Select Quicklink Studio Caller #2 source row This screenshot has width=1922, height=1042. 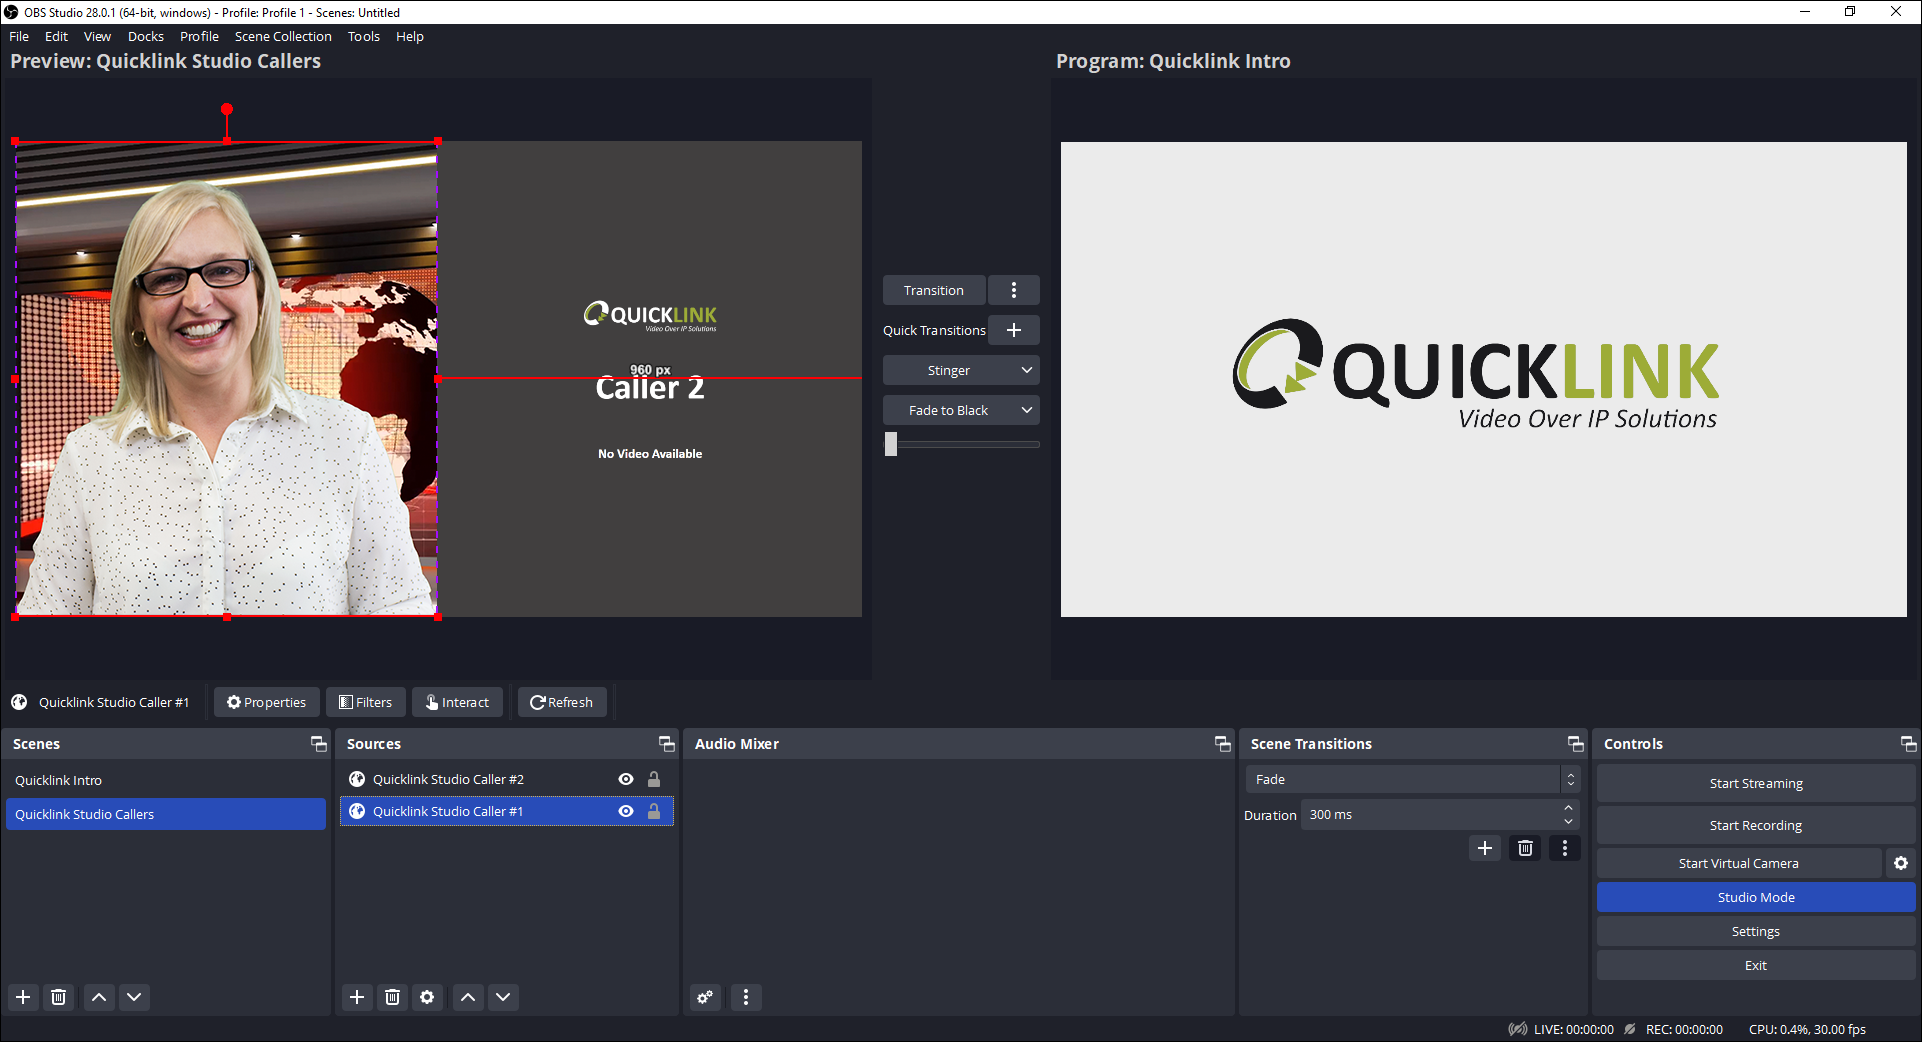coord(506,779)
